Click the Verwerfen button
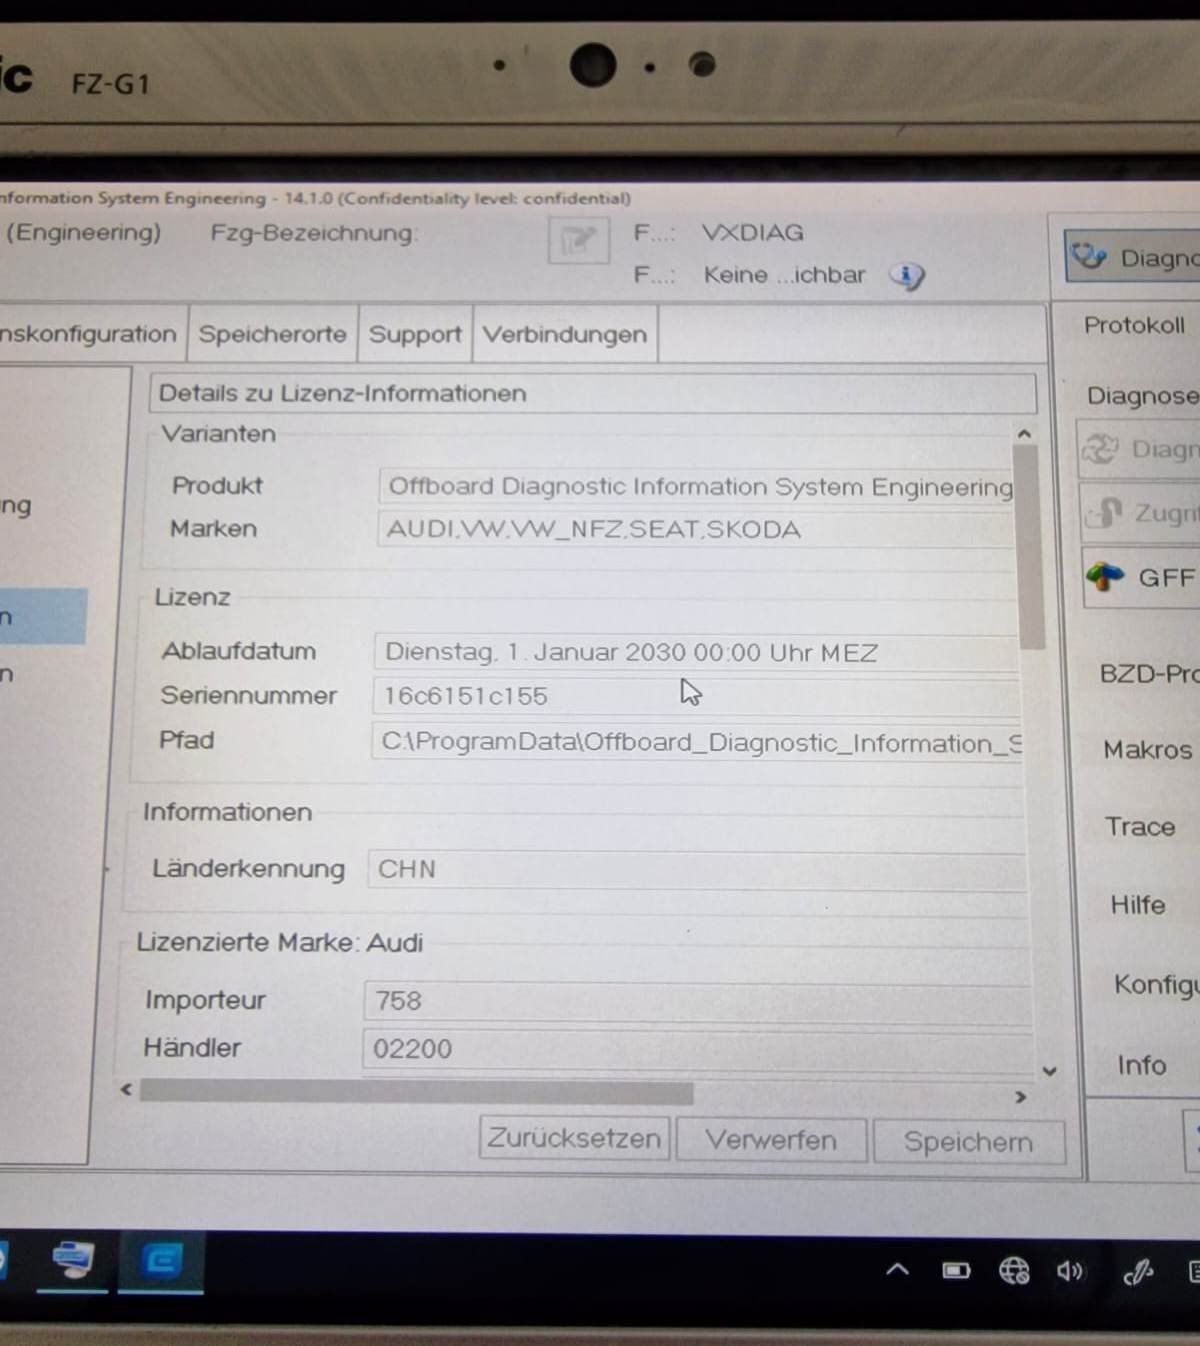The image size is (1200, 1346). pyautogui.click(x=771, y=1140)
